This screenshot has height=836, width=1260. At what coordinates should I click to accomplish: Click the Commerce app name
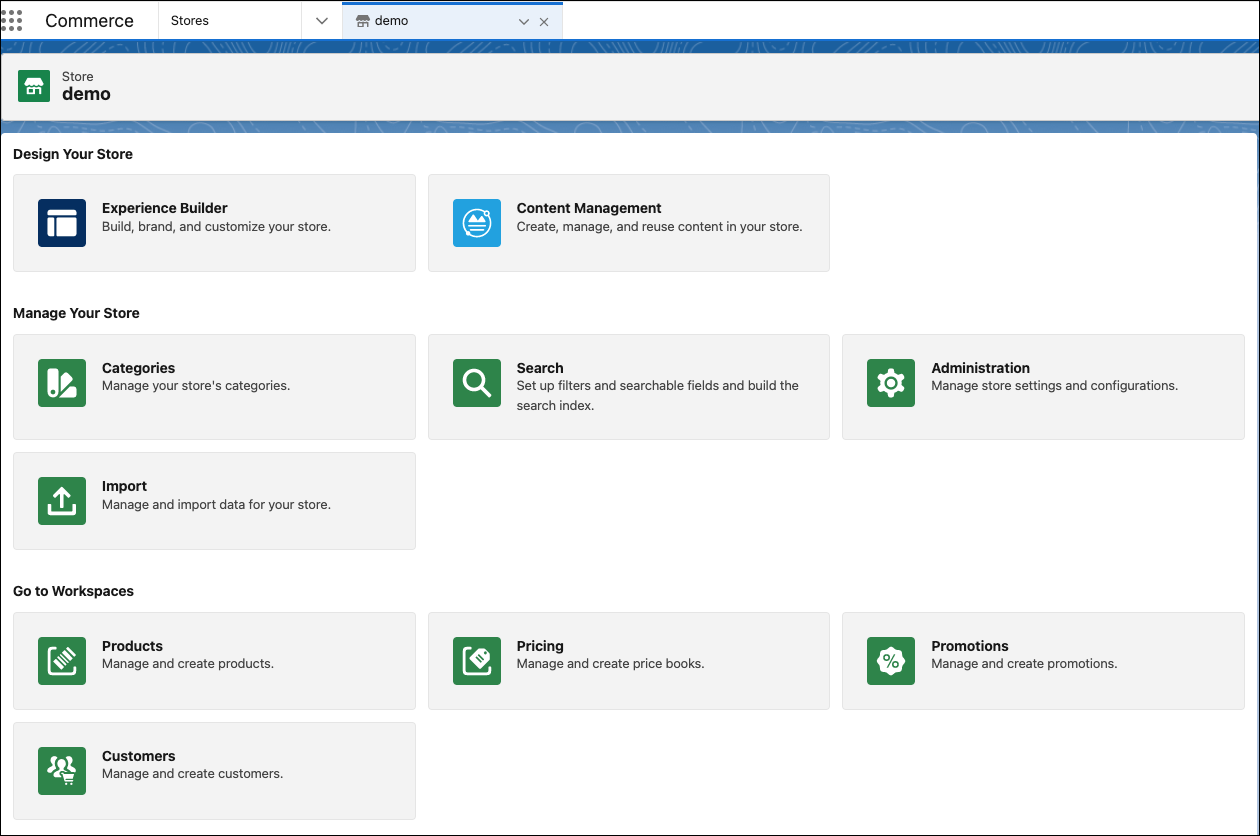[x=89, y=21]
